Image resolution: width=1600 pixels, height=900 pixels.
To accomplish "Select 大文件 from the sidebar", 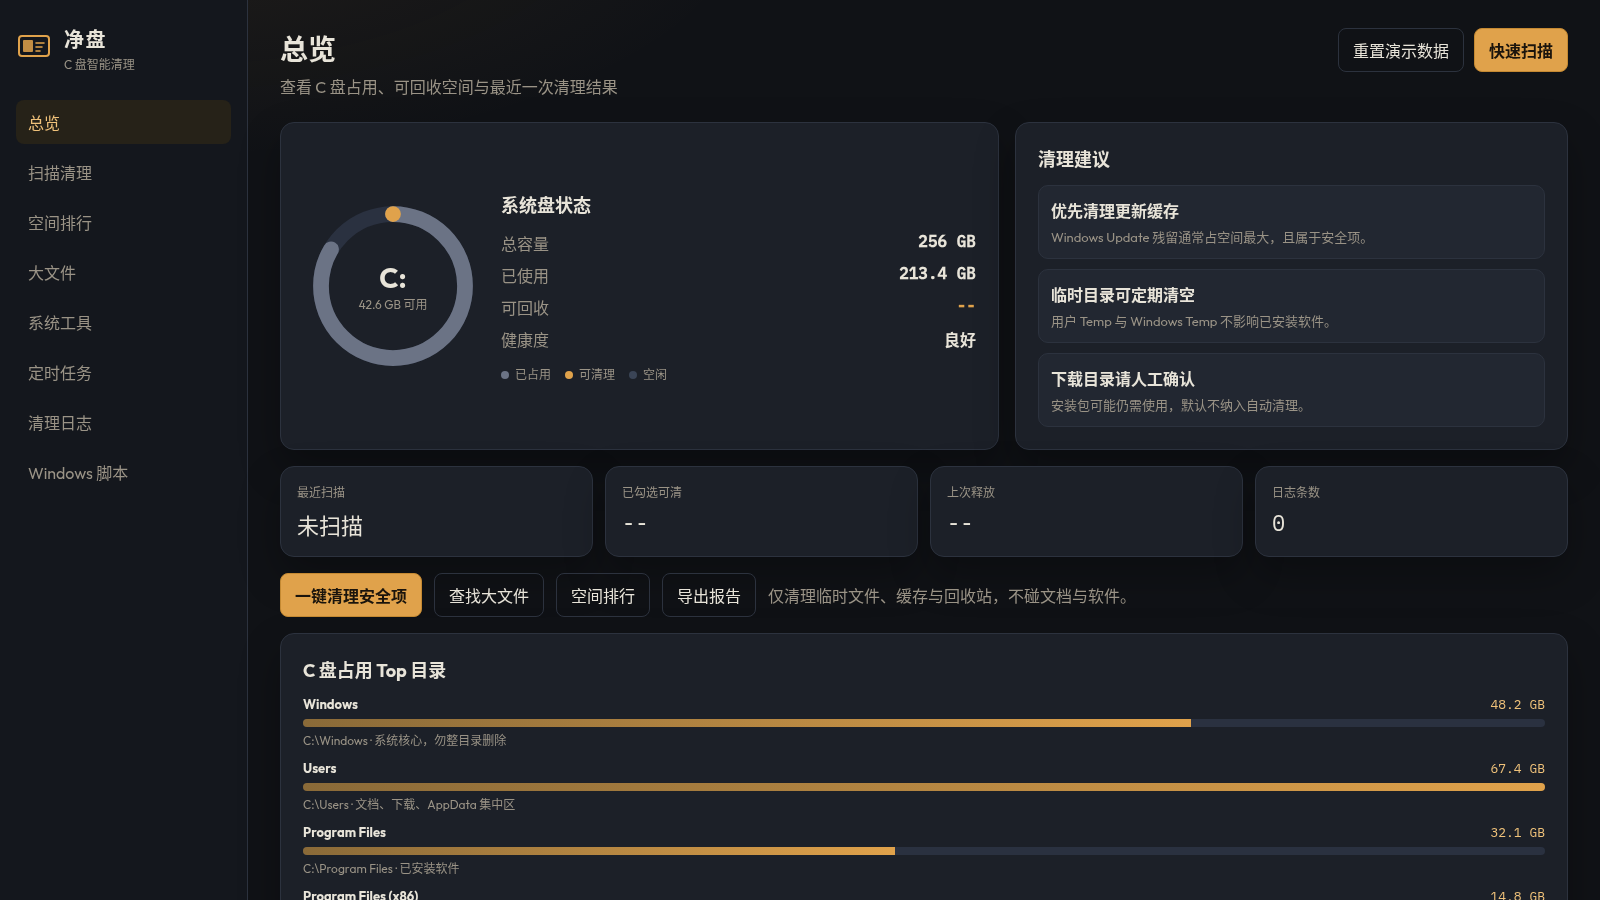I will pyautogui.click(x=123, y=272).
